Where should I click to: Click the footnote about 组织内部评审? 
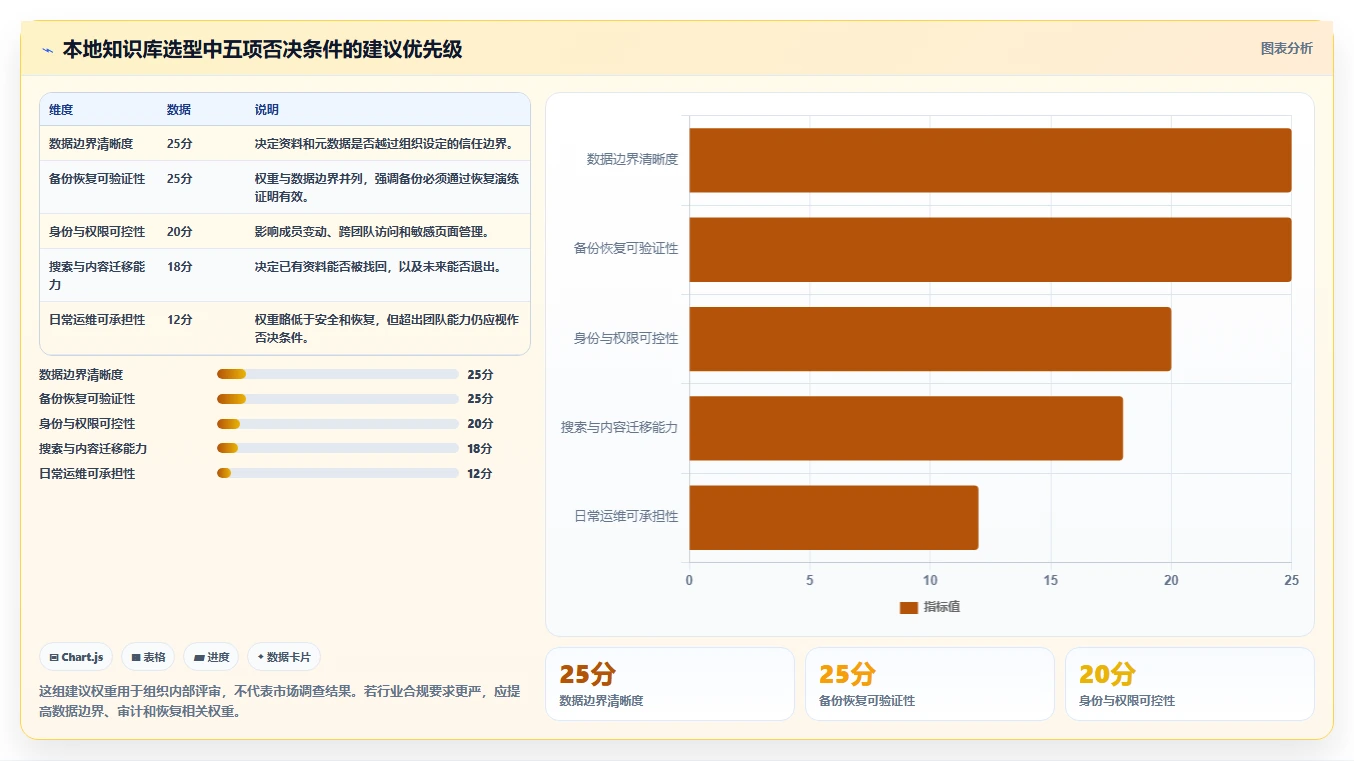click(x=280, y=700)
